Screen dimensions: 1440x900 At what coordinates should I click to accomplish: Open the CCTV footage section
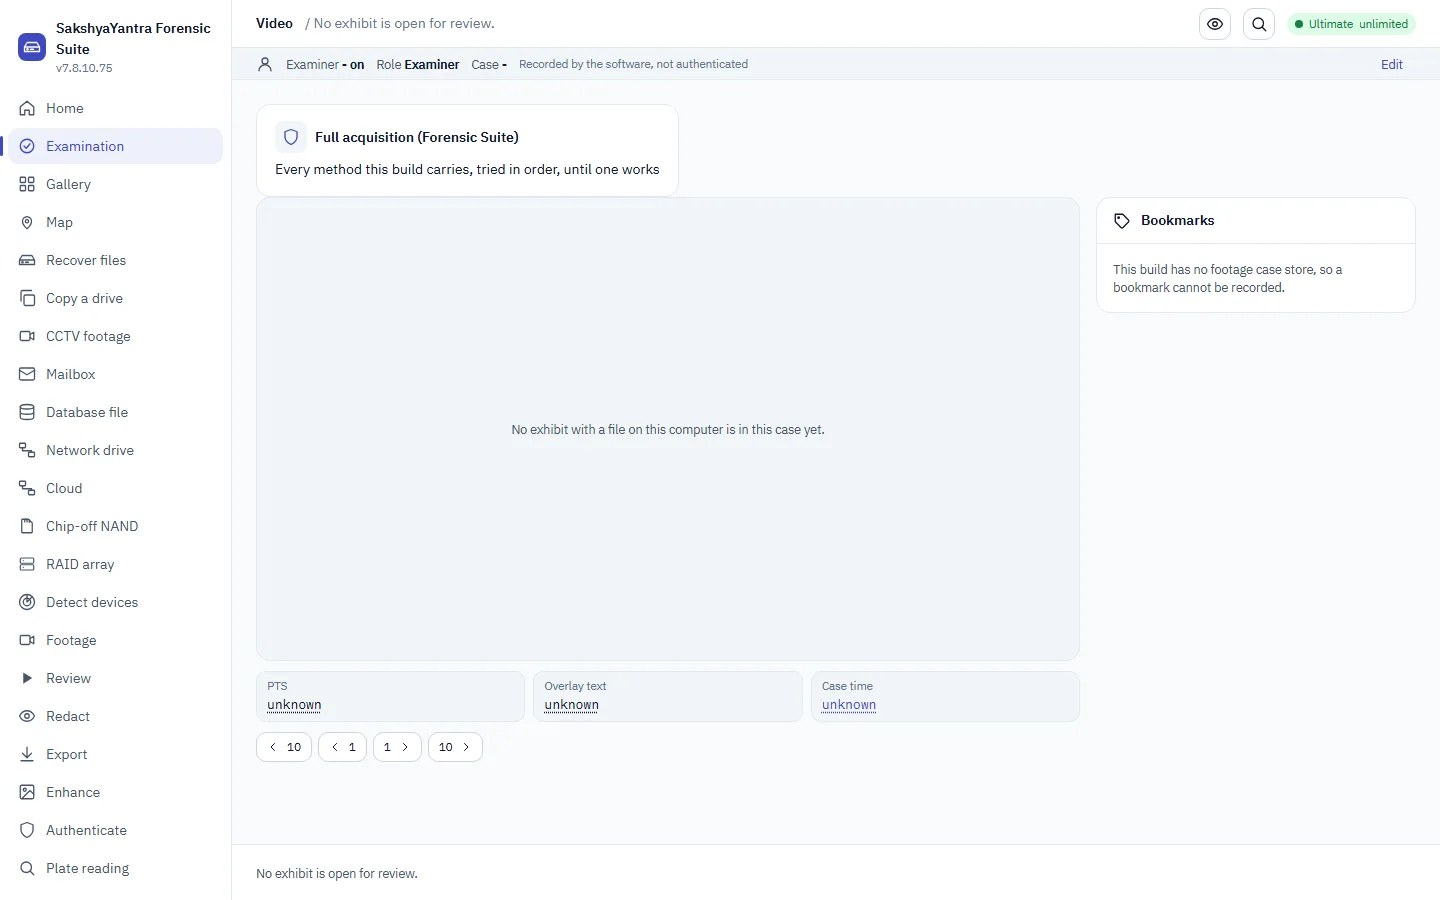click(116, 336)
